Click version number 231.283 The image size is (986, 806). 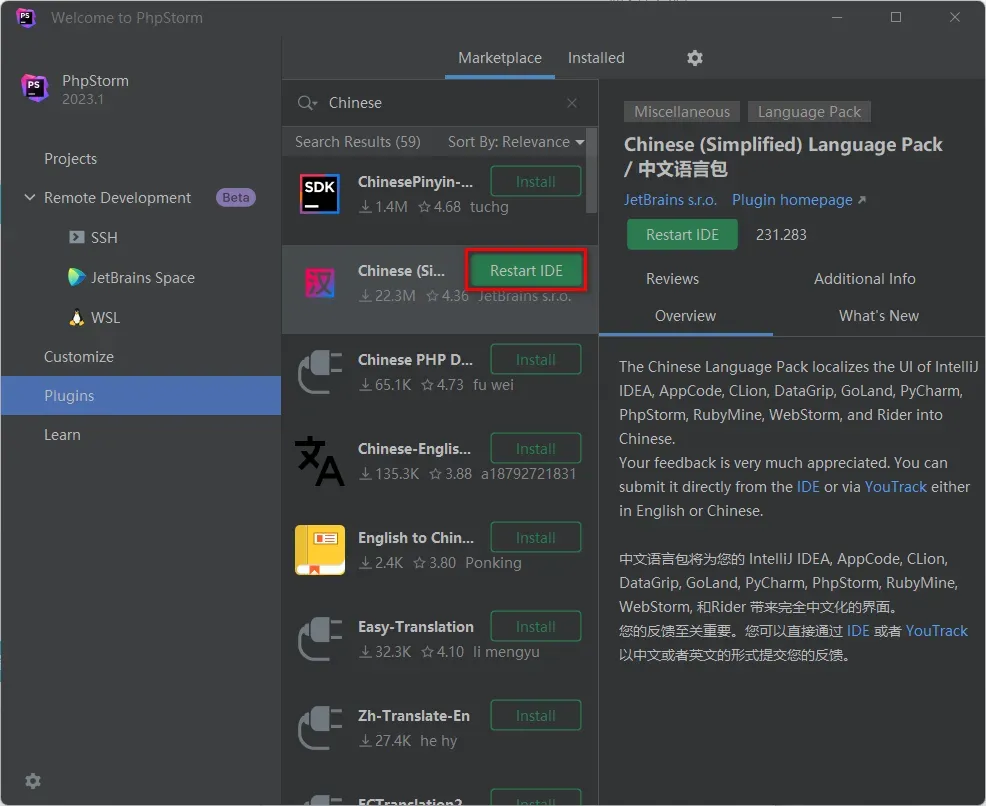click(x=781, y=235)
